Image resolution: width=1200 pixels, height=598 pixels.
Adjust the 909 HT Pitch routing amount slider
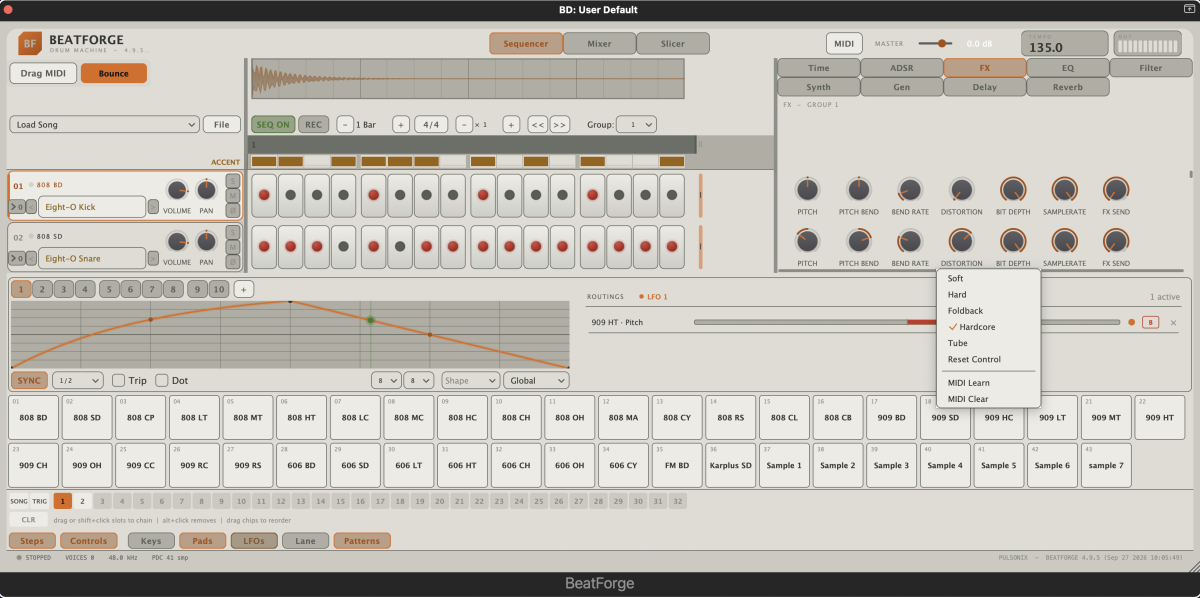pyautogui.click(x=907, y=322)
